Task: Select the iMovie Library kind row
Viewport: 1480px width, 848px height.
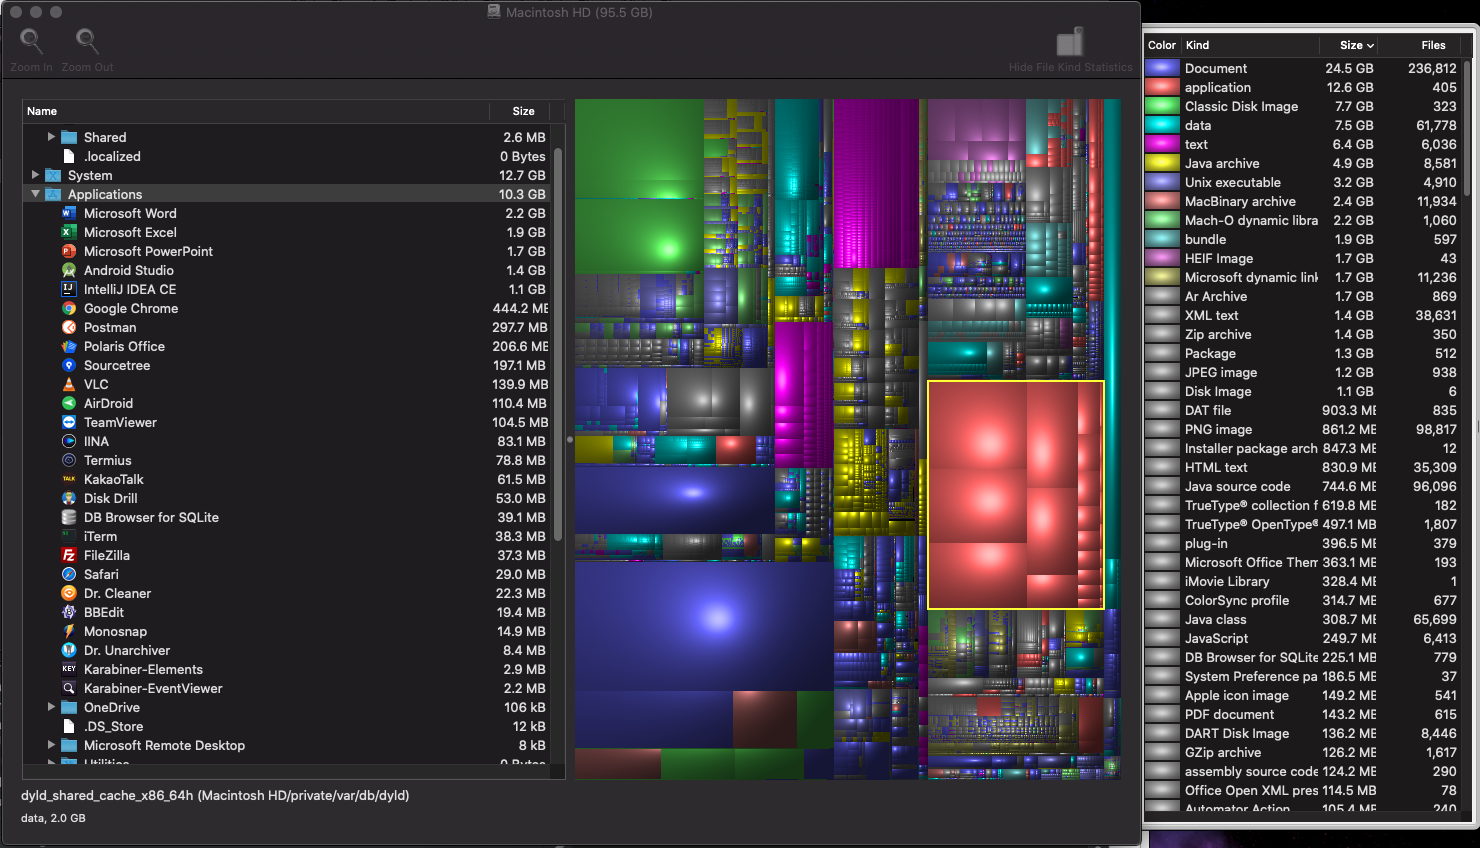Action: (1303, 581)
